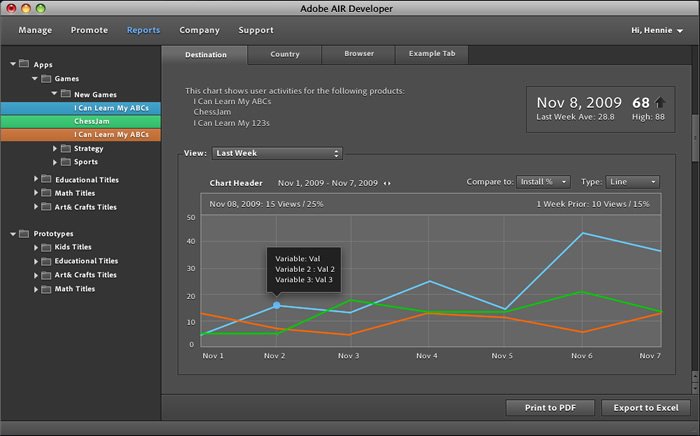The width and height of the screenshot is (700, 436).
Task: Click the Print to PDF button
Action: (x=550, y=407)
